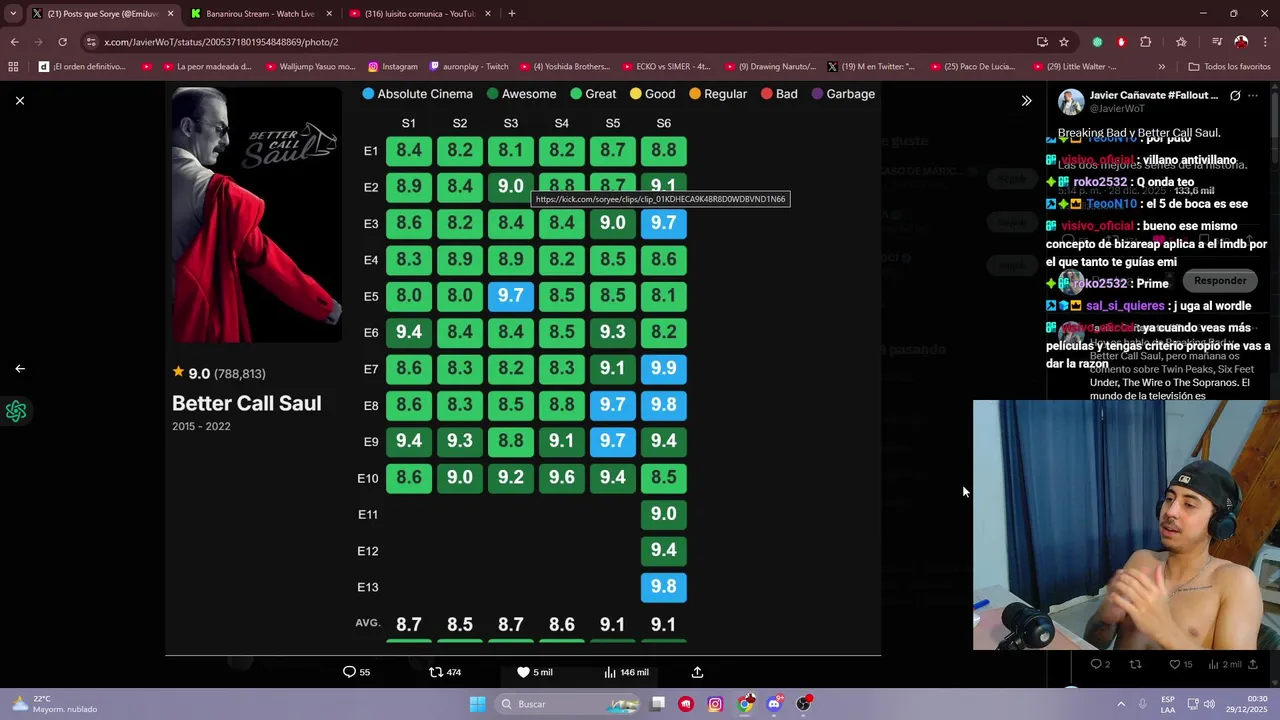The image size is (1280, 720).
Task: Open the browser profile avatar
Action: pos(1241,42)
